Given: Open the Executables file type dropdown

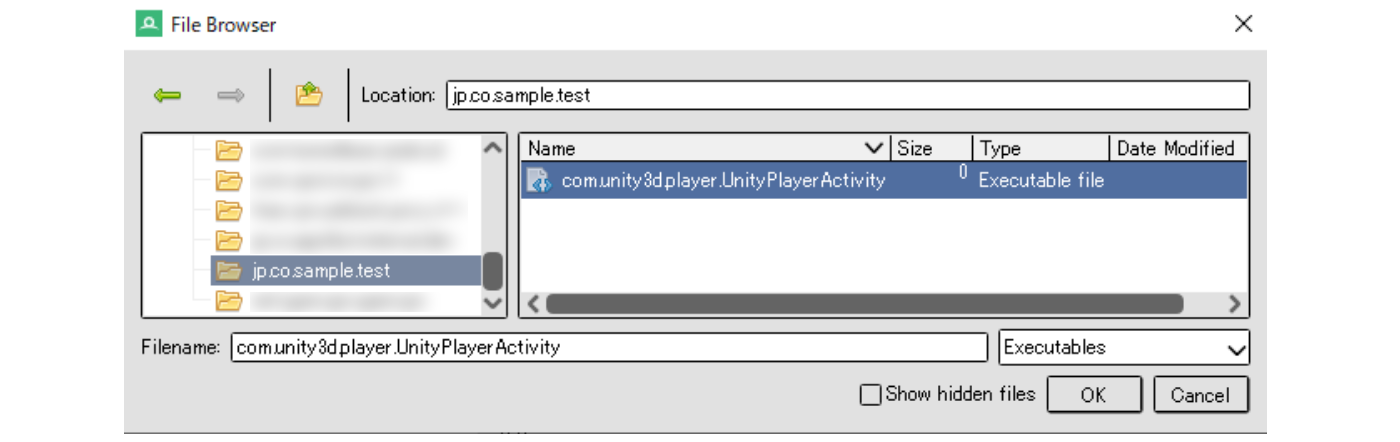Looking at the screenshot, I should (1237, 349).
